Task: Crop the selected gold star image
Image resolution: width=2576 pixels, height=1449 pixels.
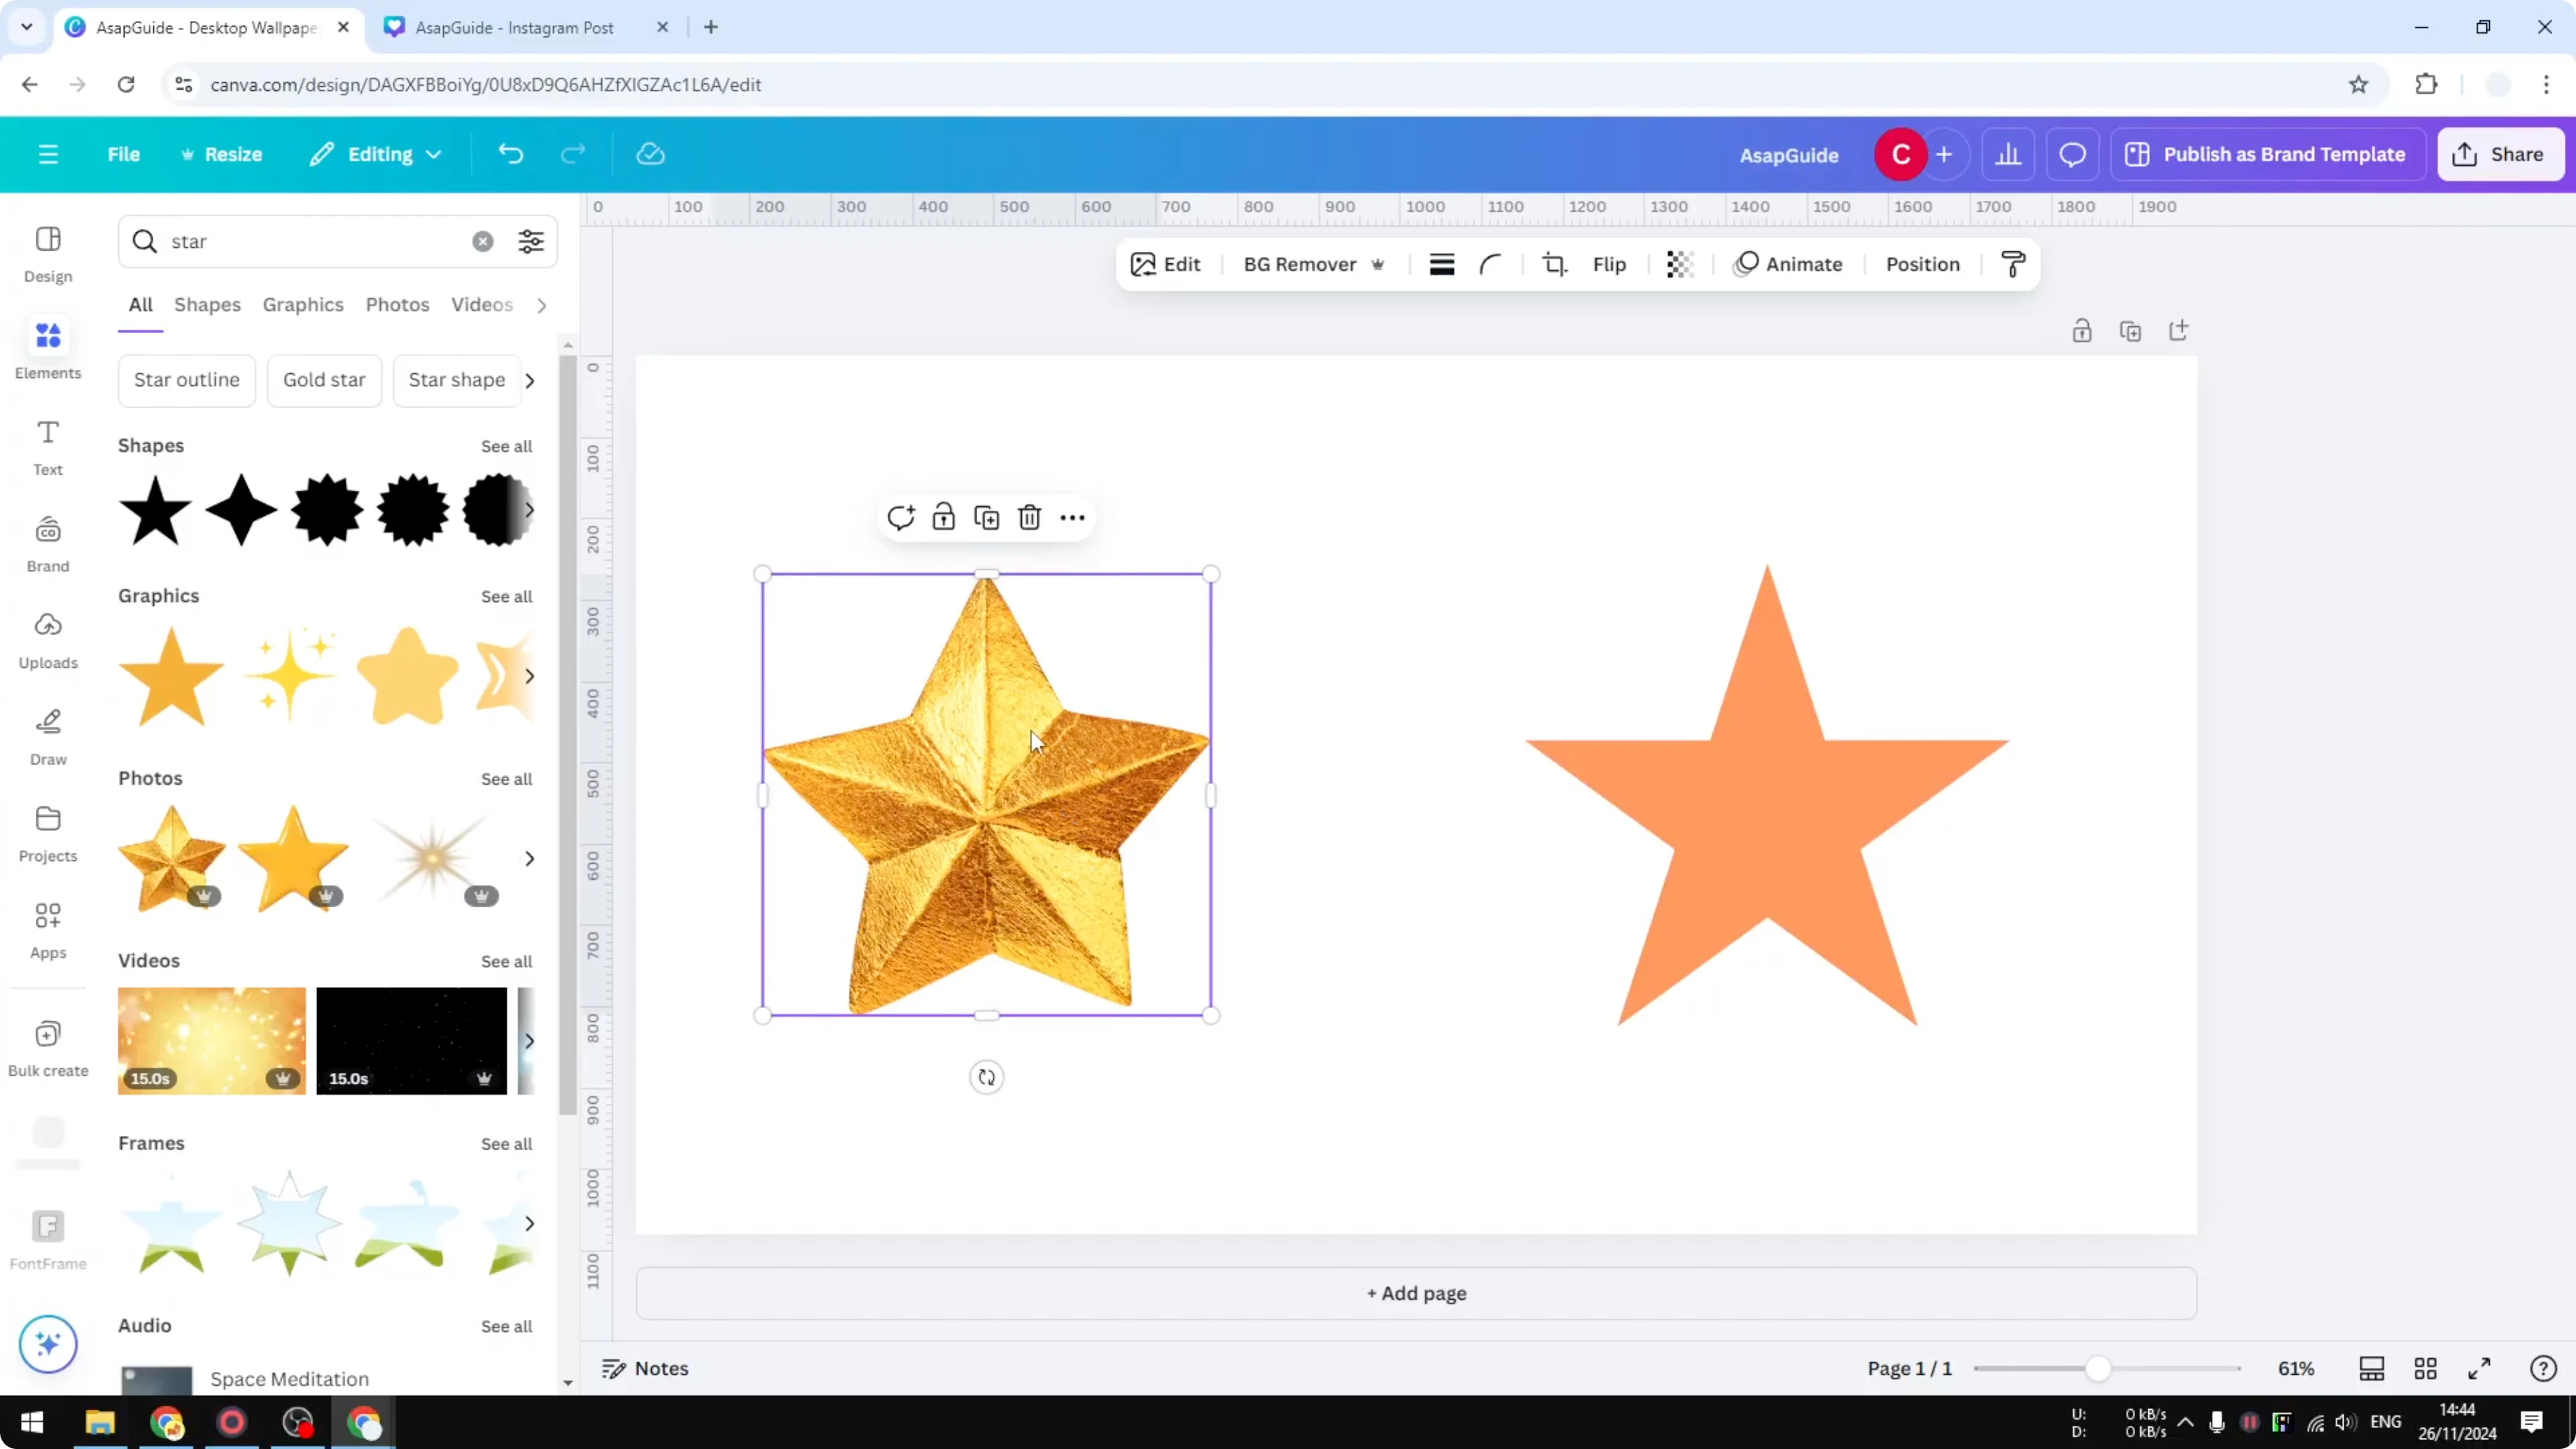Action: [x=1554, y=264]
